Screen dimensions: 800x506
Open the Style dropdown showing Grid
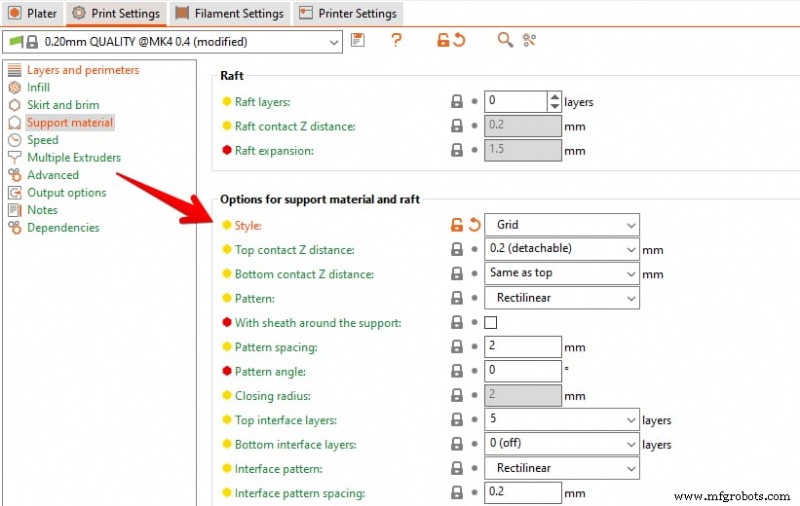(x=561, y=225)
